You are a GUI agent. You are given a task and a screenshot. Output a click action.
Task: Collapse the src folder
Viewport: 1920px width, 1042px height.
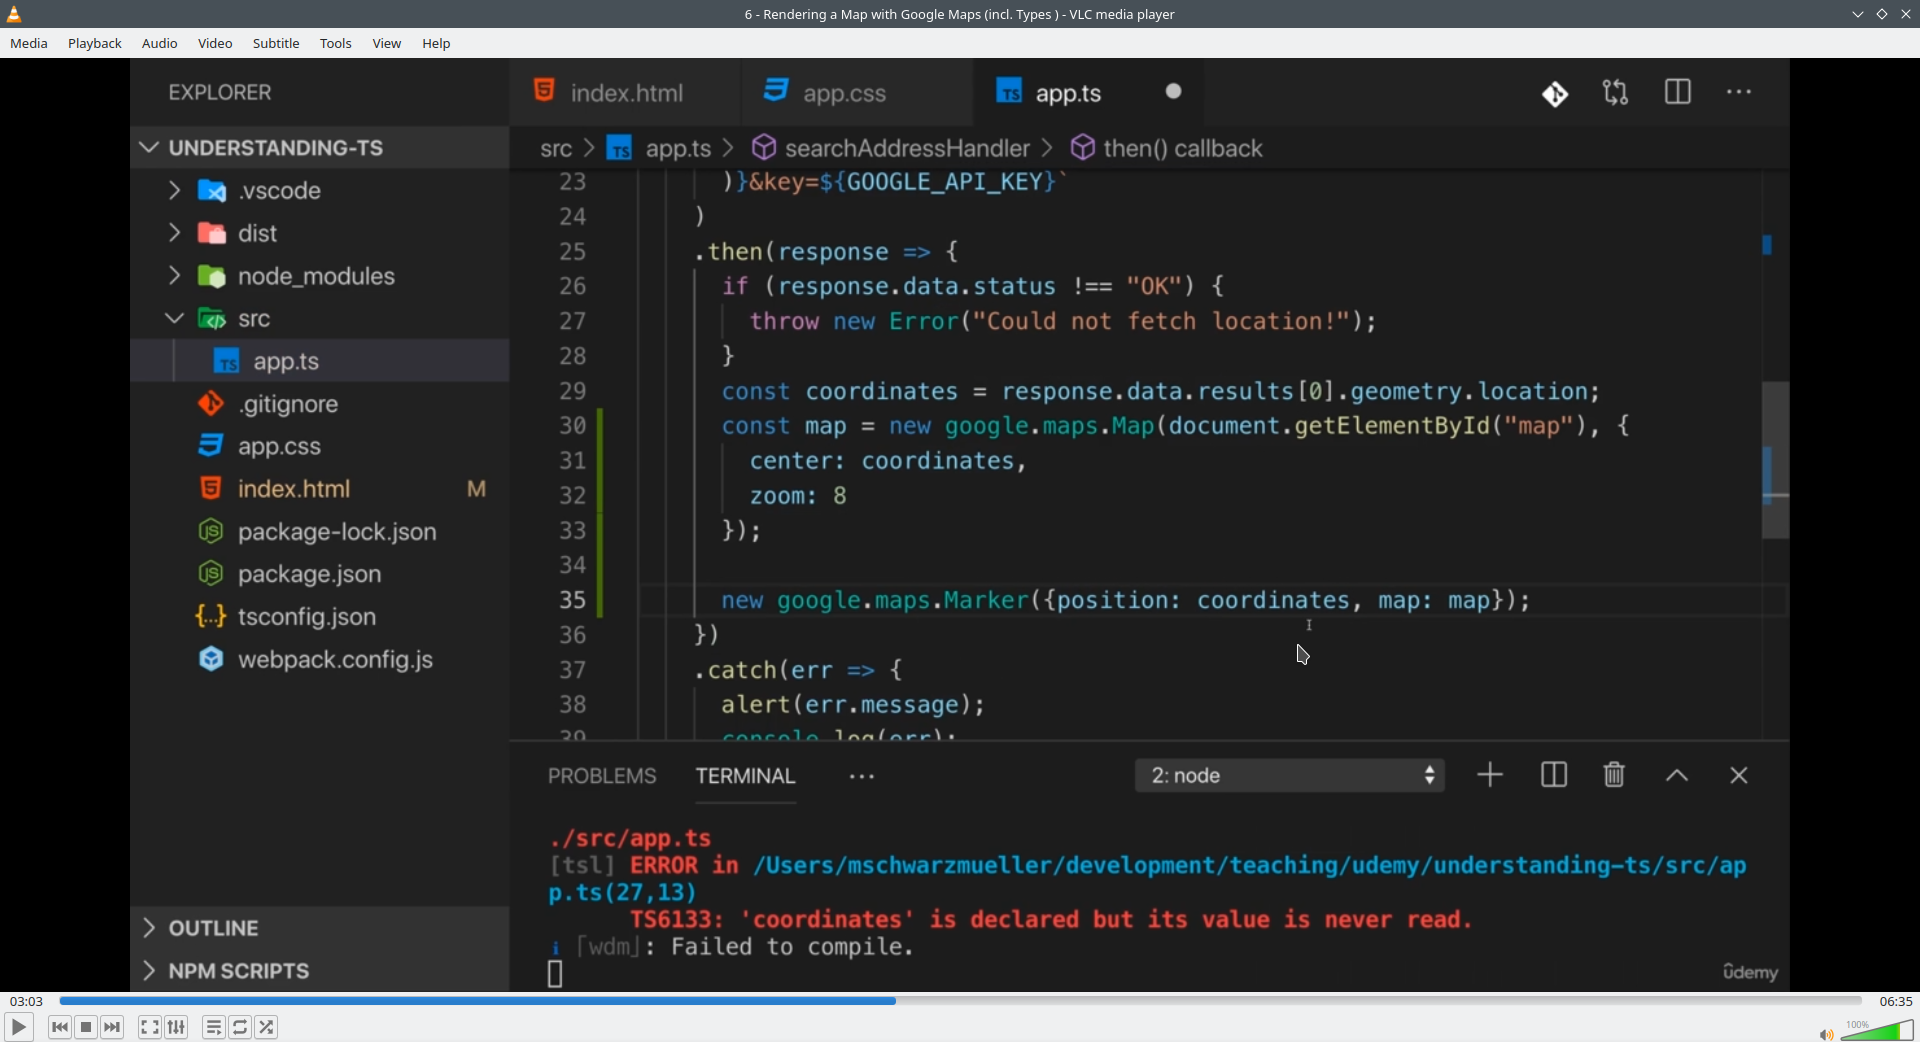pos(320,319)
